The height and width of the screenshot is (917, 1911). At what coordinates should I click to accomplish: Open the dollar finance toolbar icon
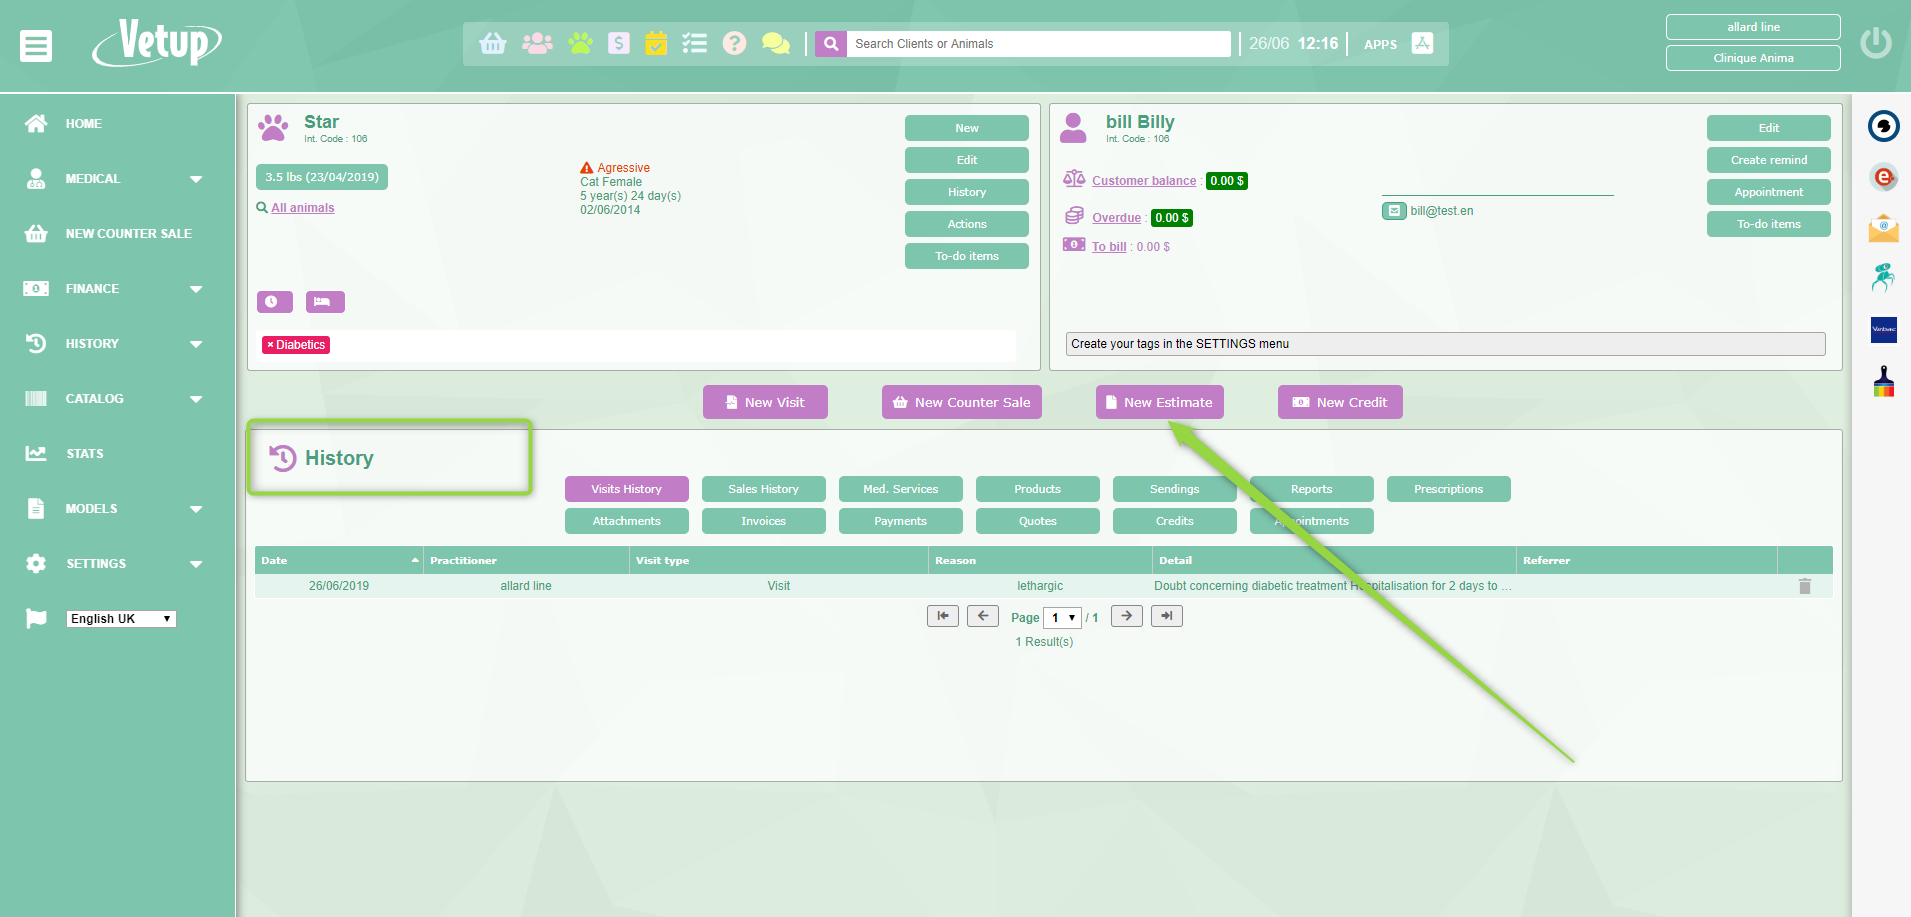[619, 43]
